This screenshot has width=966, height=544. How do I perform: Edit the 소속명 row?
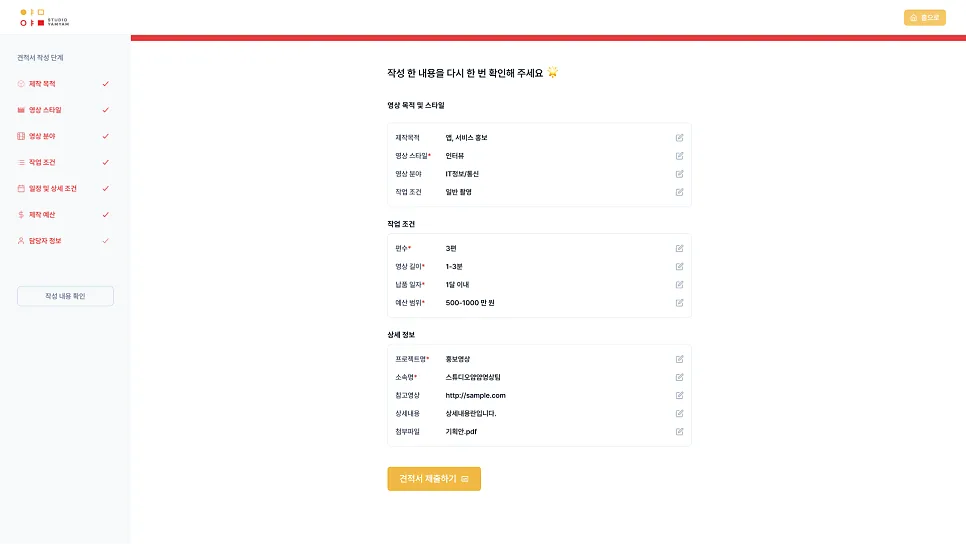[679, 377]
